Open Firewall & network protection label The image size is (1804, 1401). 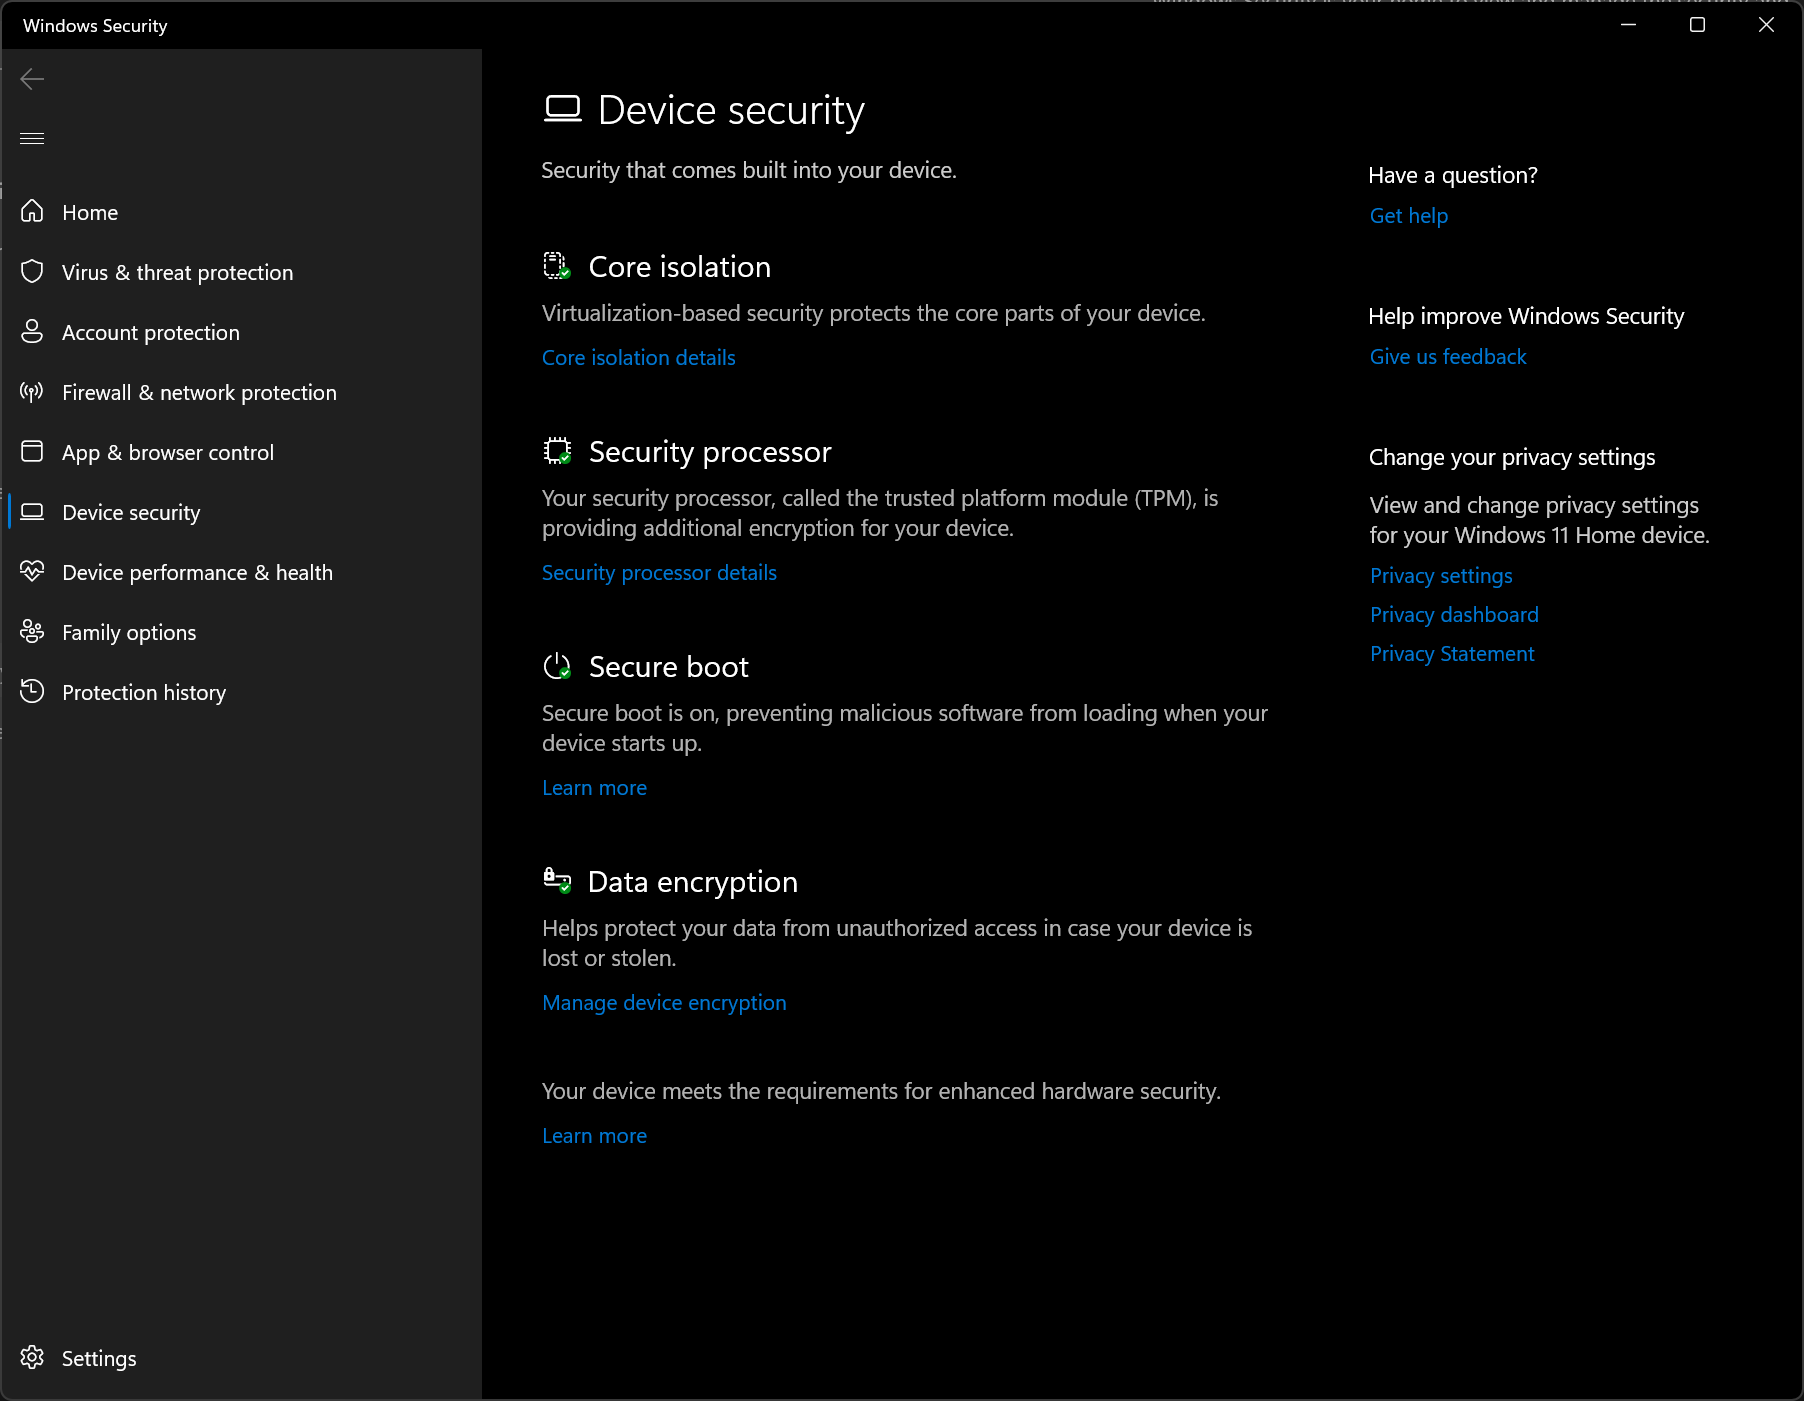[199, 392]
